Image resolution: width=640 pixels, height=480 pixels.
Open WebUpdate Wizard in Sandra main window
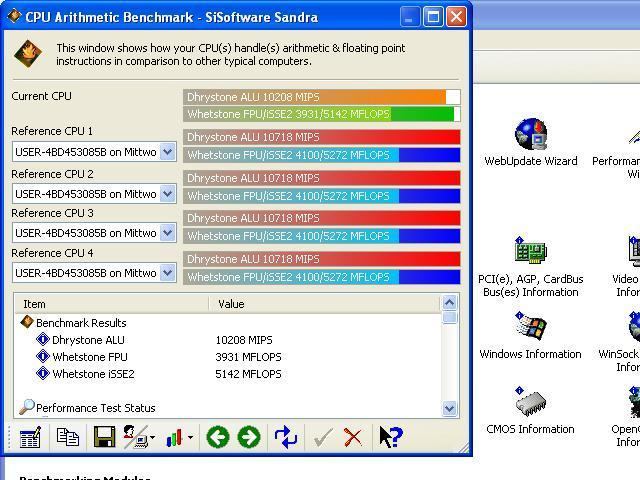531,142
